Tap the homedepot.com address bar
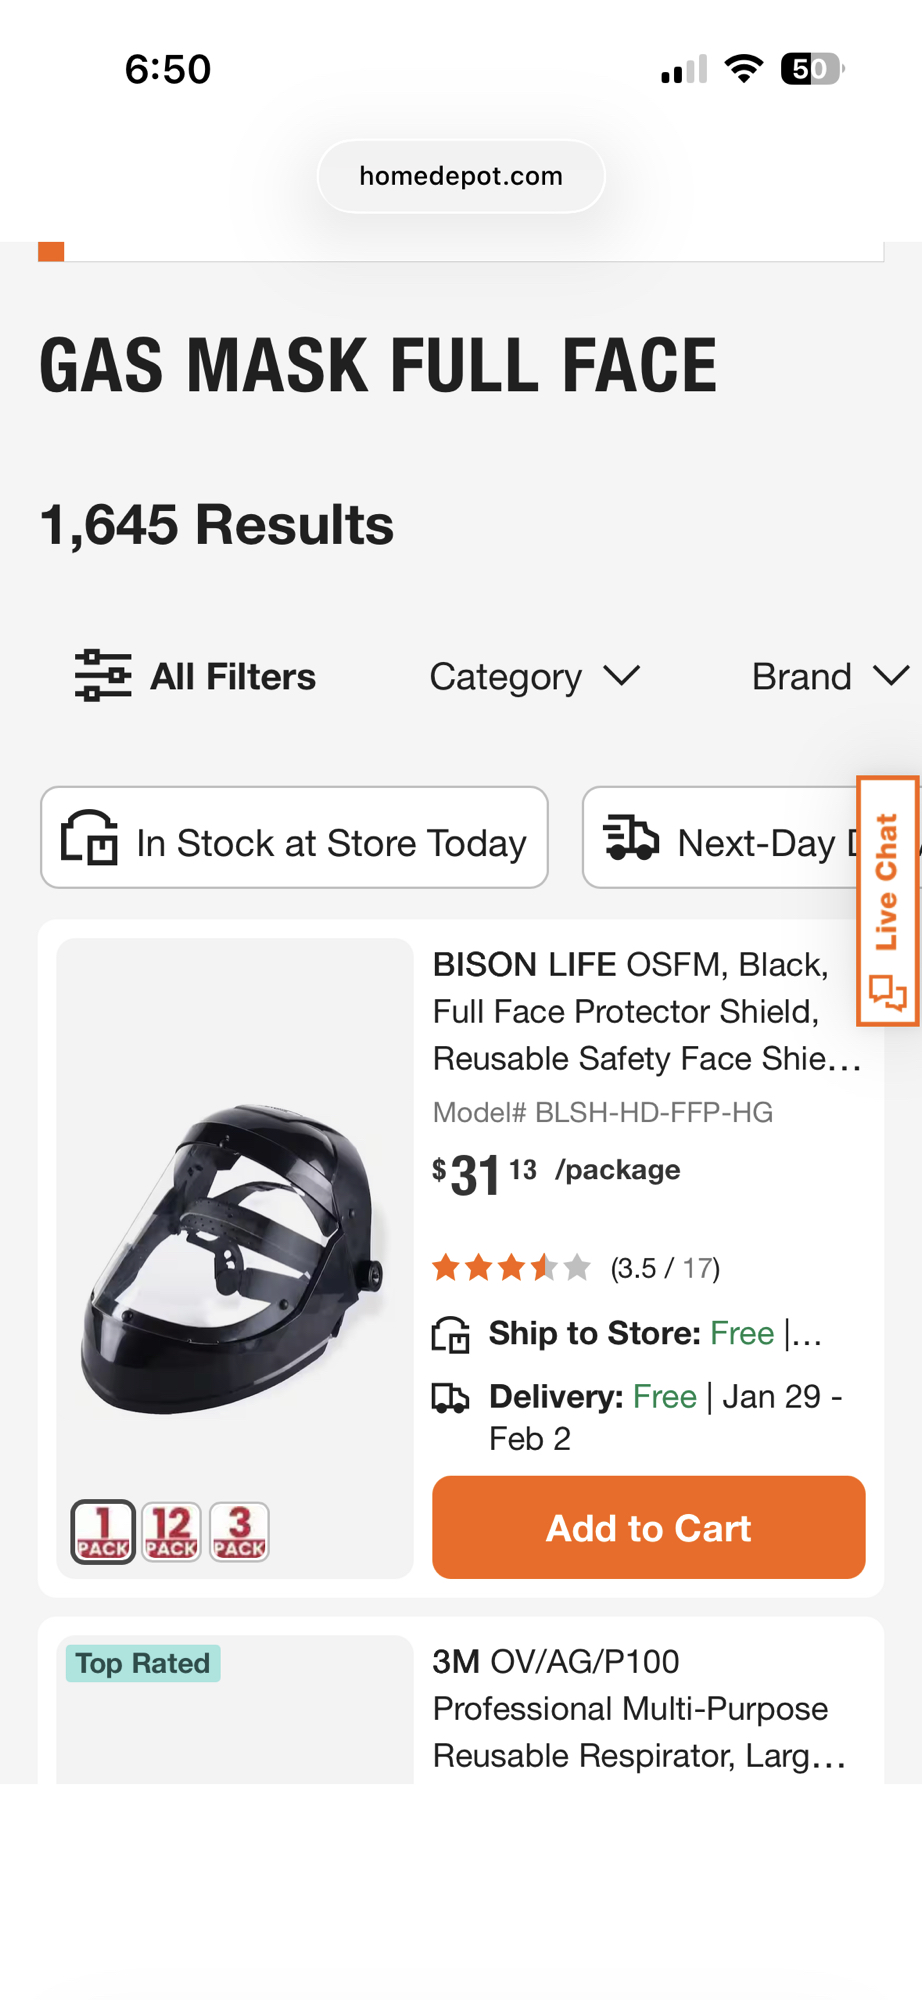The image size is (922, 2000). (461, 176)
